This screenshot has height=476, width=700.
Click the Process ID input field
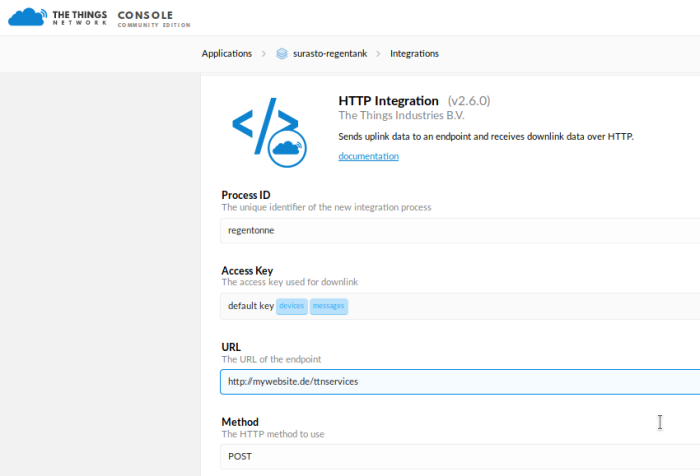click(460, 230)
